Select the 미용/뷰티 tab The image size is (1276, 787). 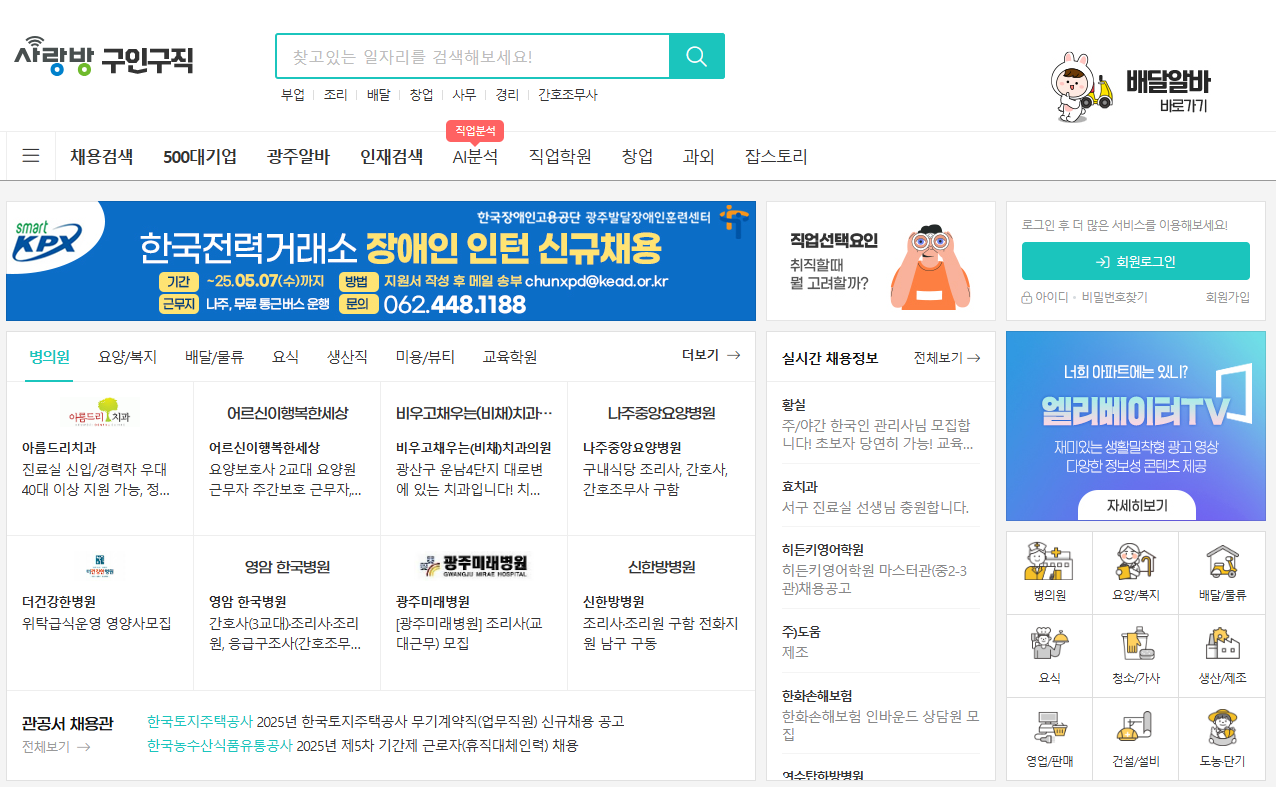point(425,357)
